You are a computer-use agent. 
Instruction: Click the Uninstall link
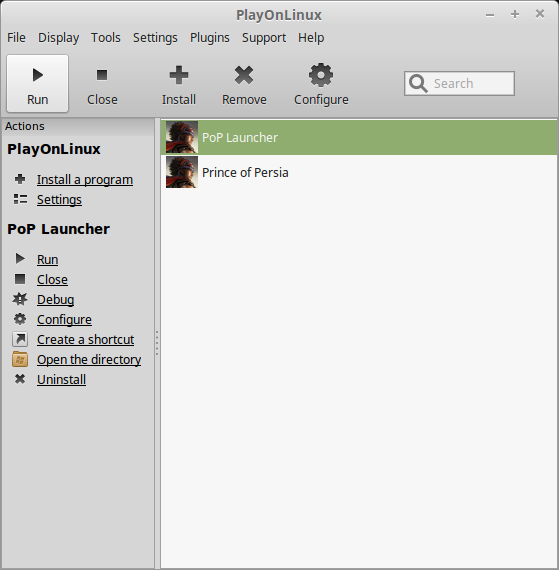(x=61, y=380)
